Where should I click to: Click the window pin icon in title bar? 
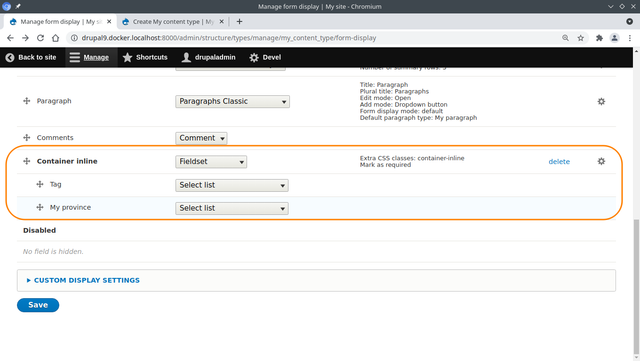18,6
